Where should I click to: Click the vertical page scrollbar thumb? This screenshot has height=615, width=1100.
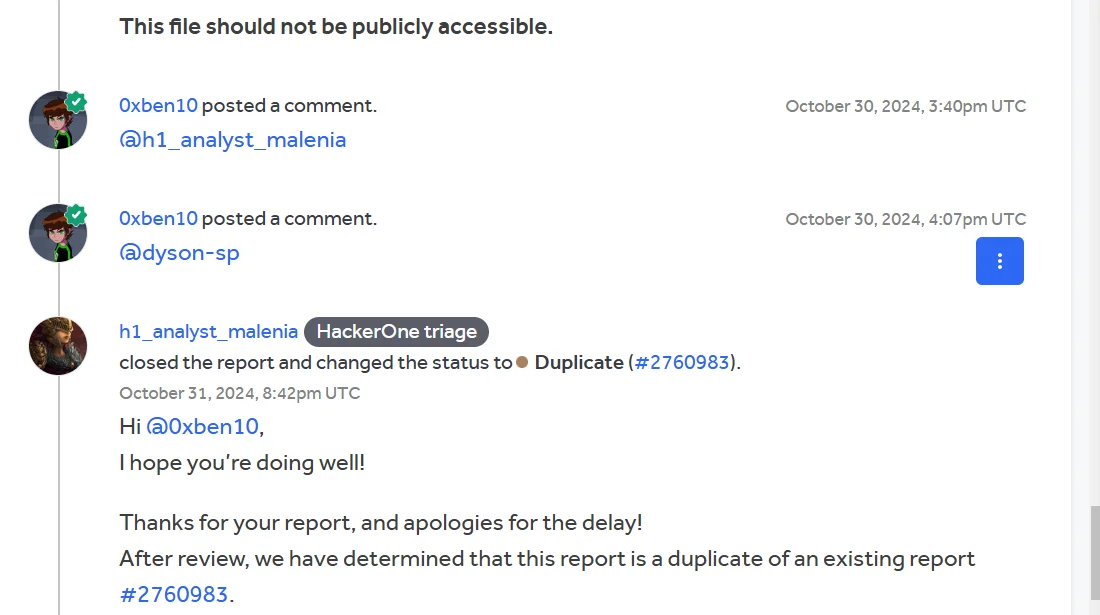1095,553
